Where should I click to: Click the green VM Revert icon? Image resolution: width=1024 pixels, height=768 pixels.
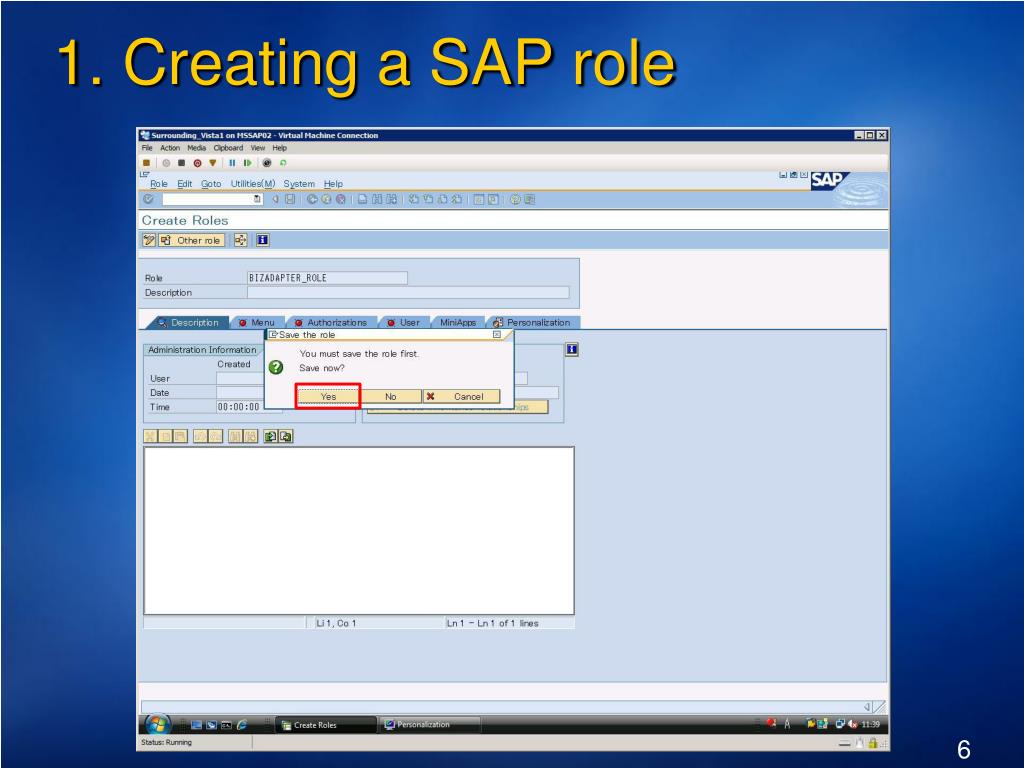[x=283, y=163]
